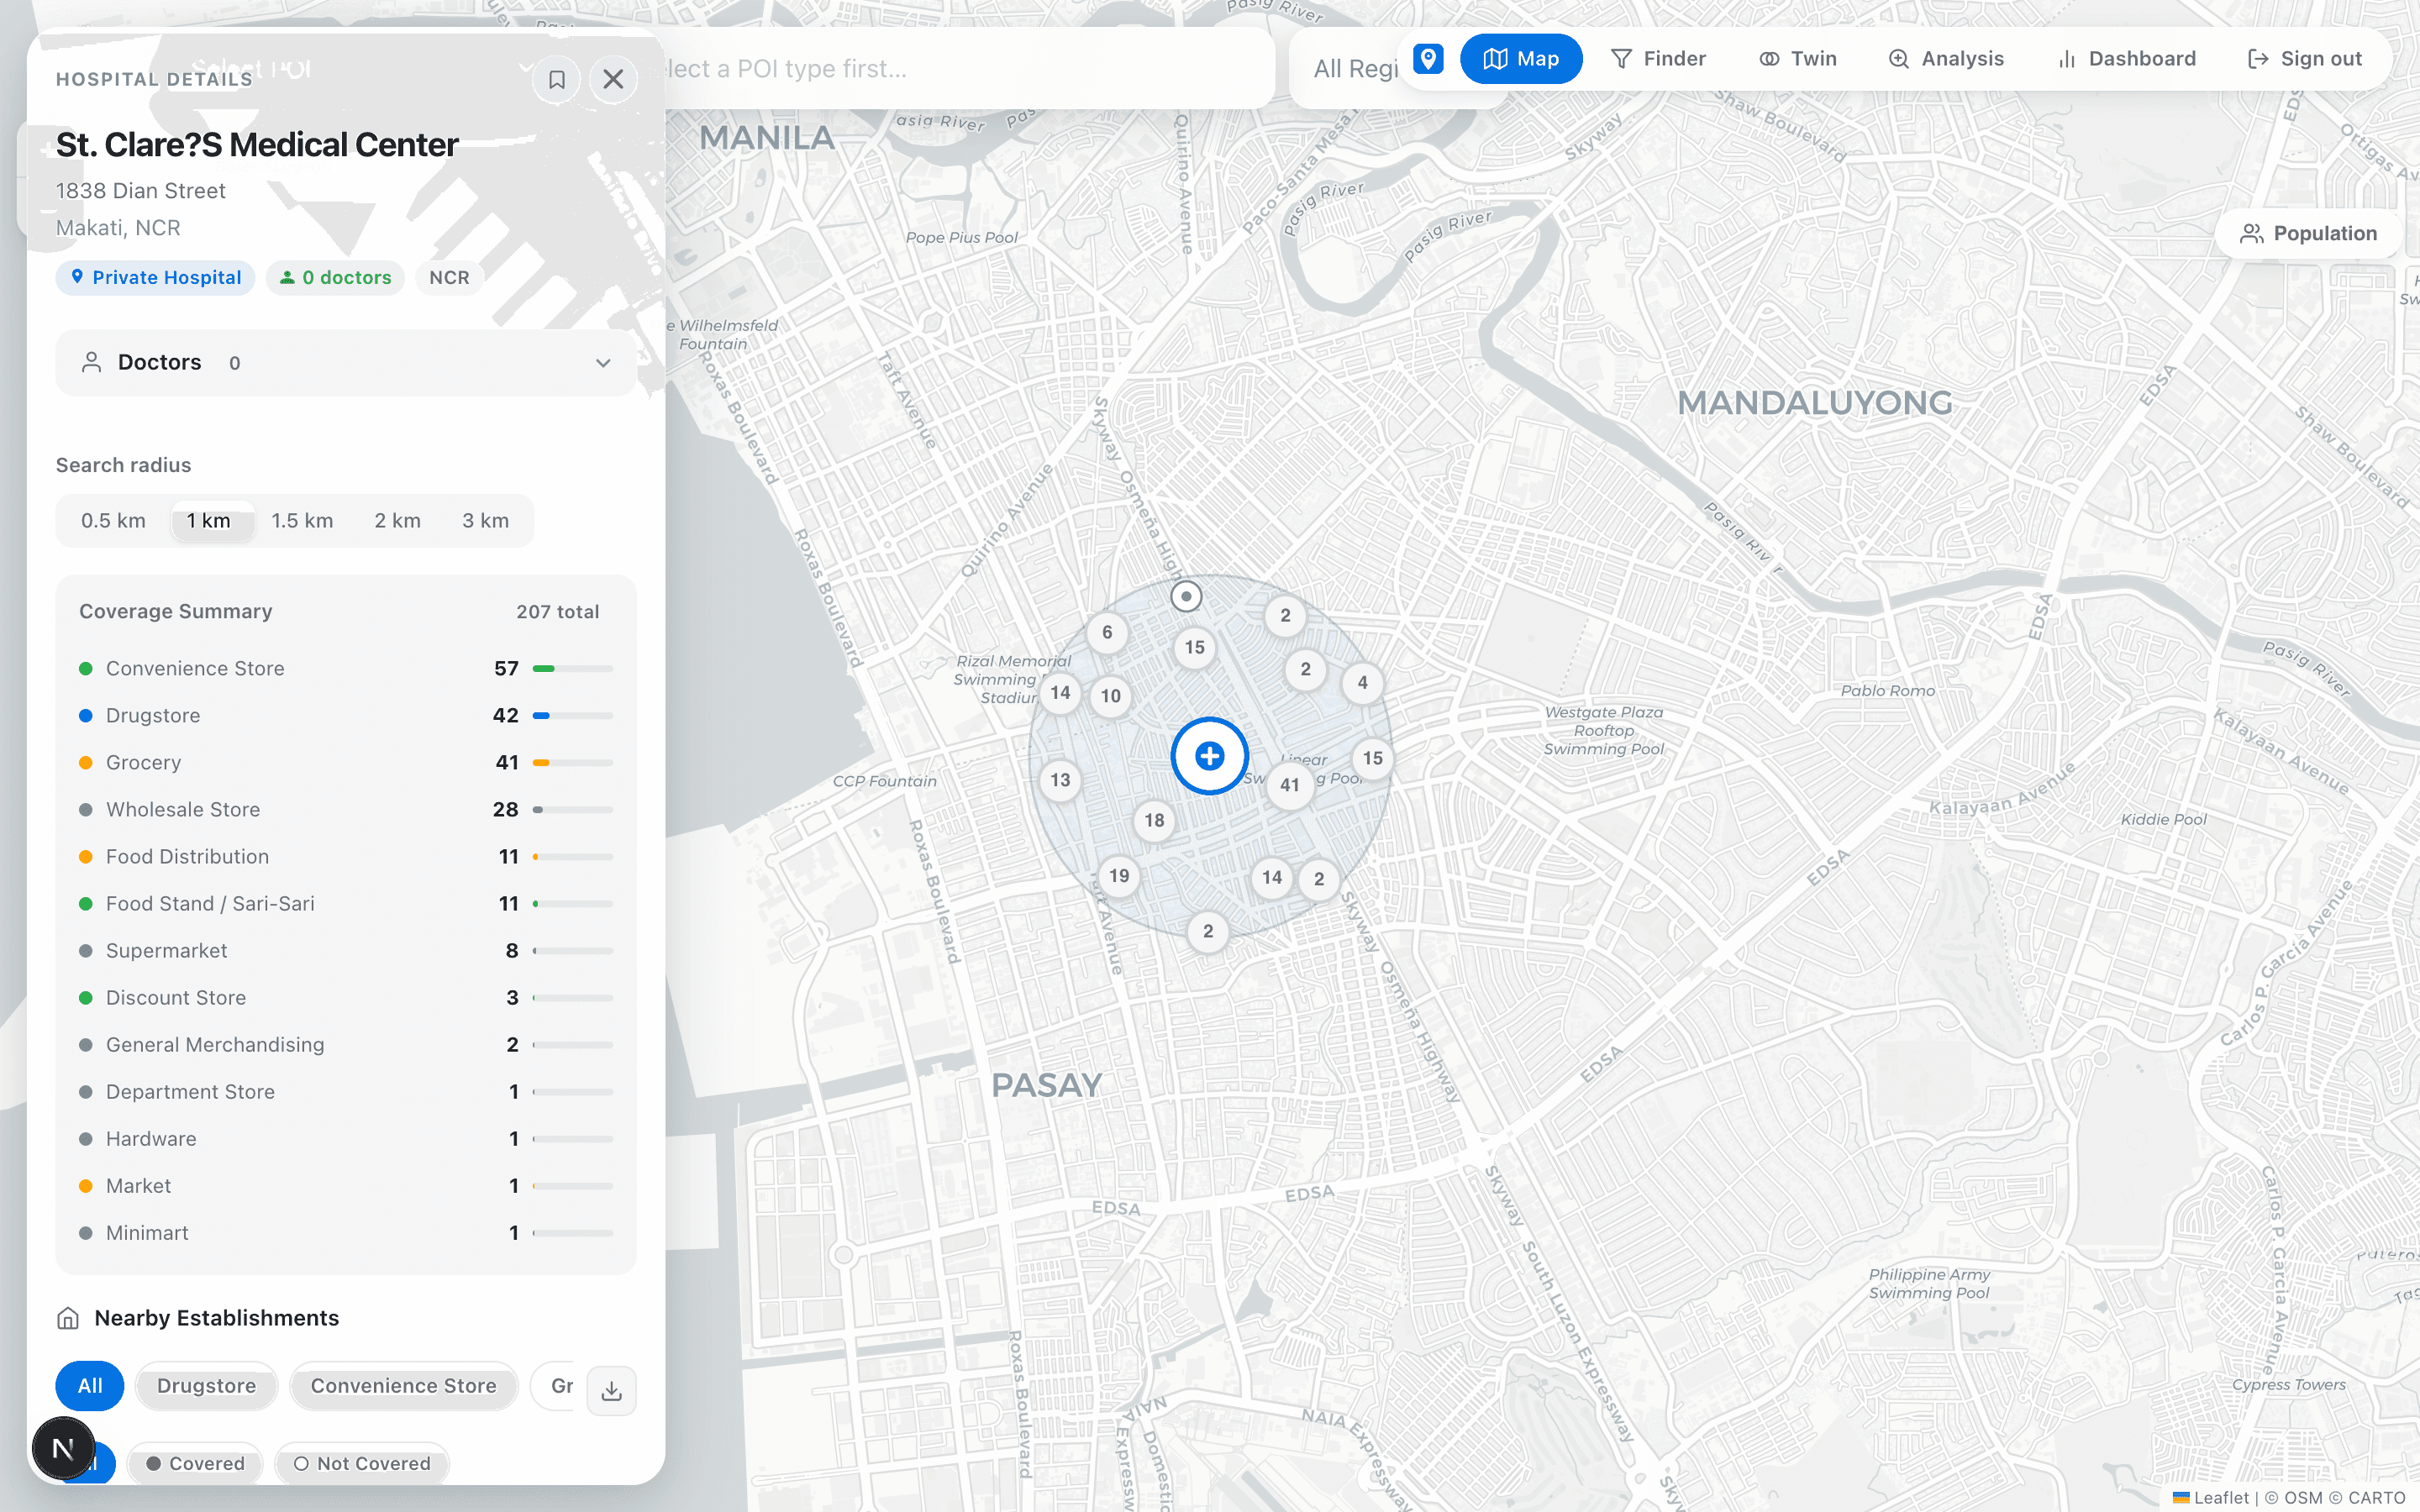This screenshot has height=1512, width=2420.
Task: Click the 0 doctors badge
Action: (335, 278)
